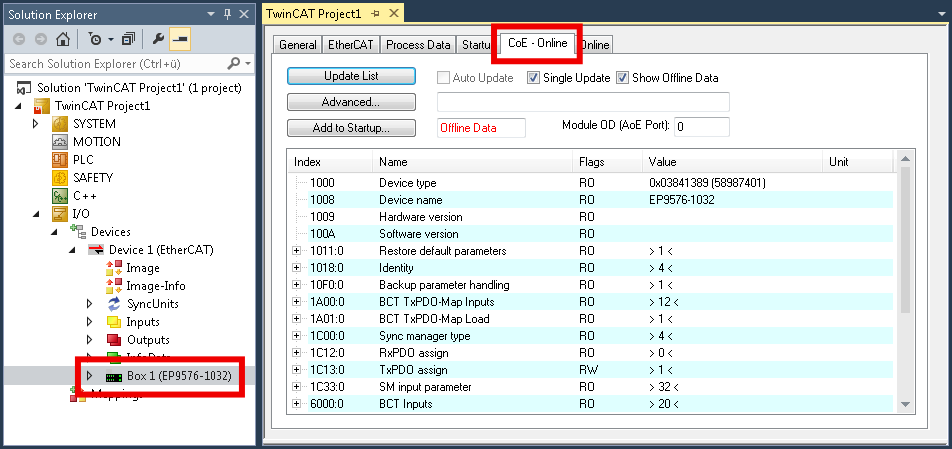Pin the Solution Explorer panel
The height and width of the screenshot is (449, 952).
point(228,14)
